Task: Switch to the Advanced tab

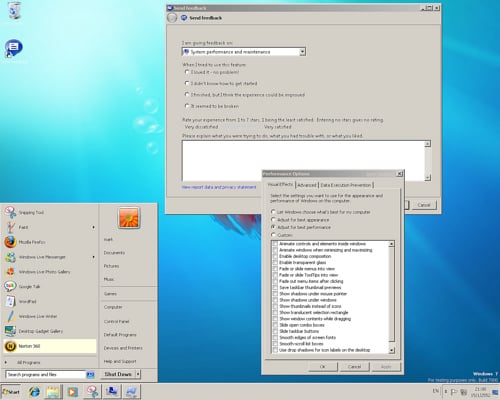Action: 307,185
